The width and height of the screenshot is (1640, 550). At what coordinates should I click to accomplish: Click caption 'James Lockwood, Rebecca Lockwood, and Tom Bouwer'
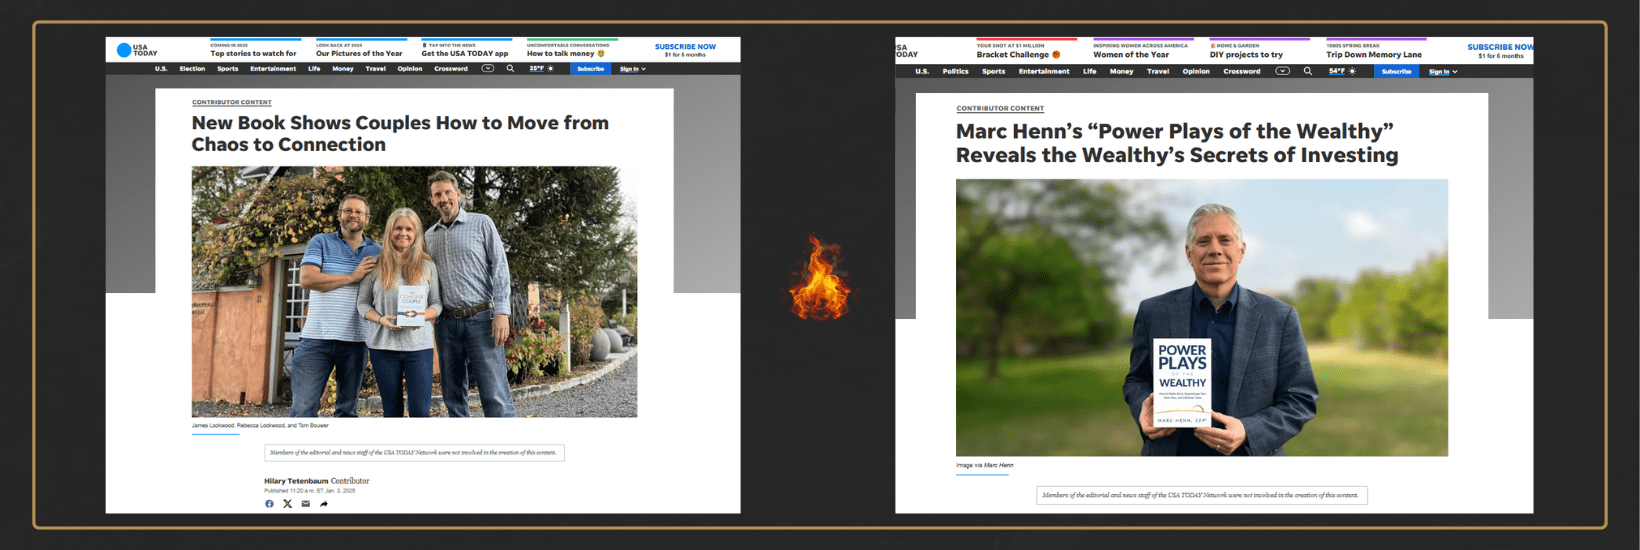260,426
